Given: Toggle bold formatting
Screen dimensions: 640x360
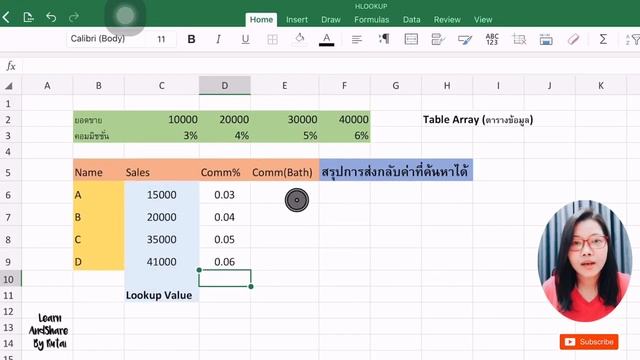Looking at the screenshot, I should 191,39.
